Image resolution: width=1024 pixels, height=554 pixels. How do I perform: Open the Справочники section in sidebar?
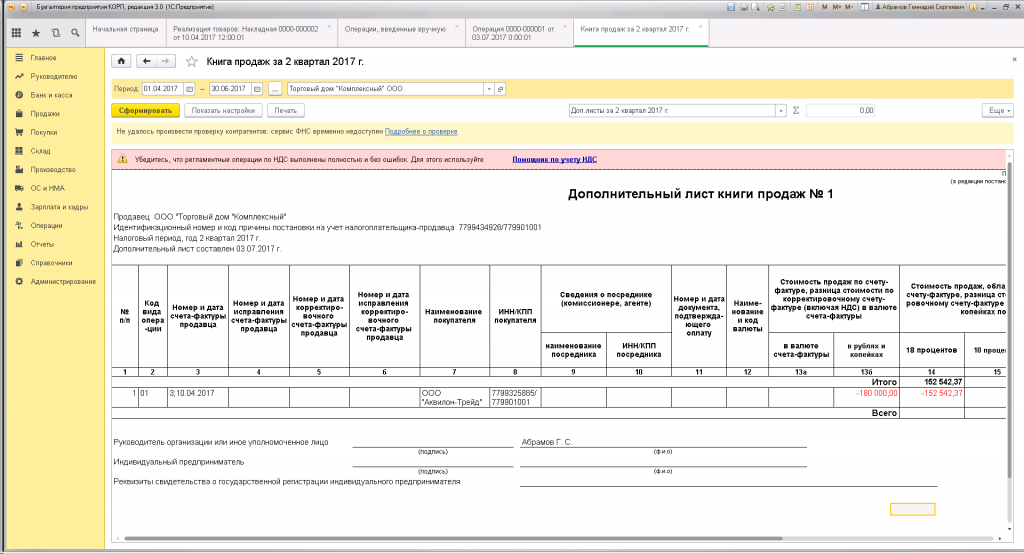click(x=51, y=263)
